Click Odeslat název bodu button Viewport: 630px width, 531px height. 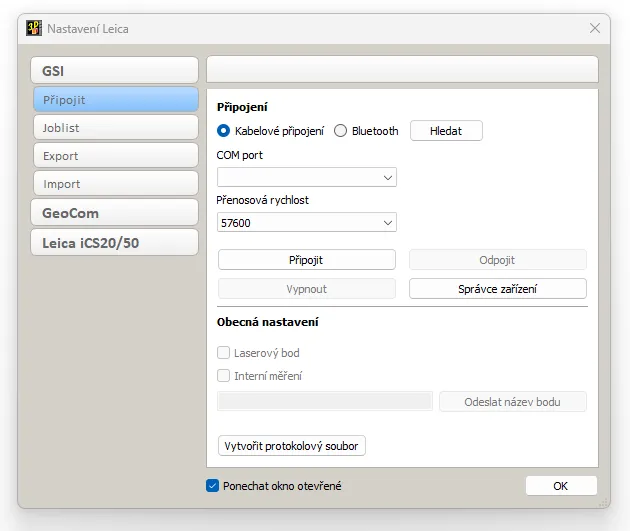tap(513, 402)
